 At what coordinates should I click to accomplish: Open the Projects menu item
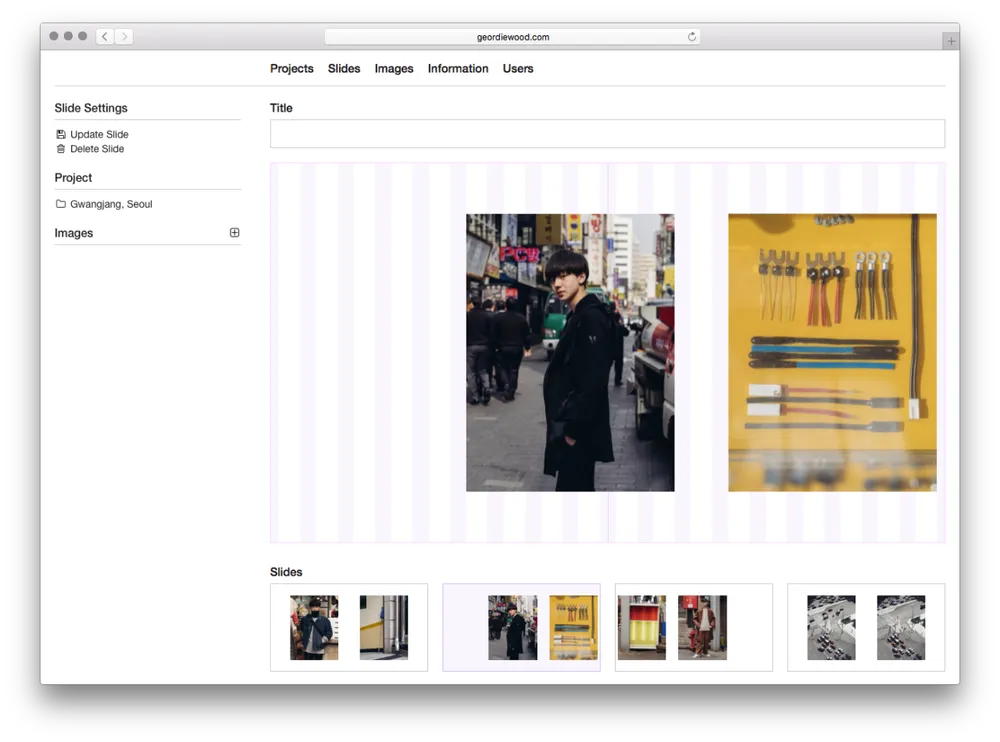(291, 68)
